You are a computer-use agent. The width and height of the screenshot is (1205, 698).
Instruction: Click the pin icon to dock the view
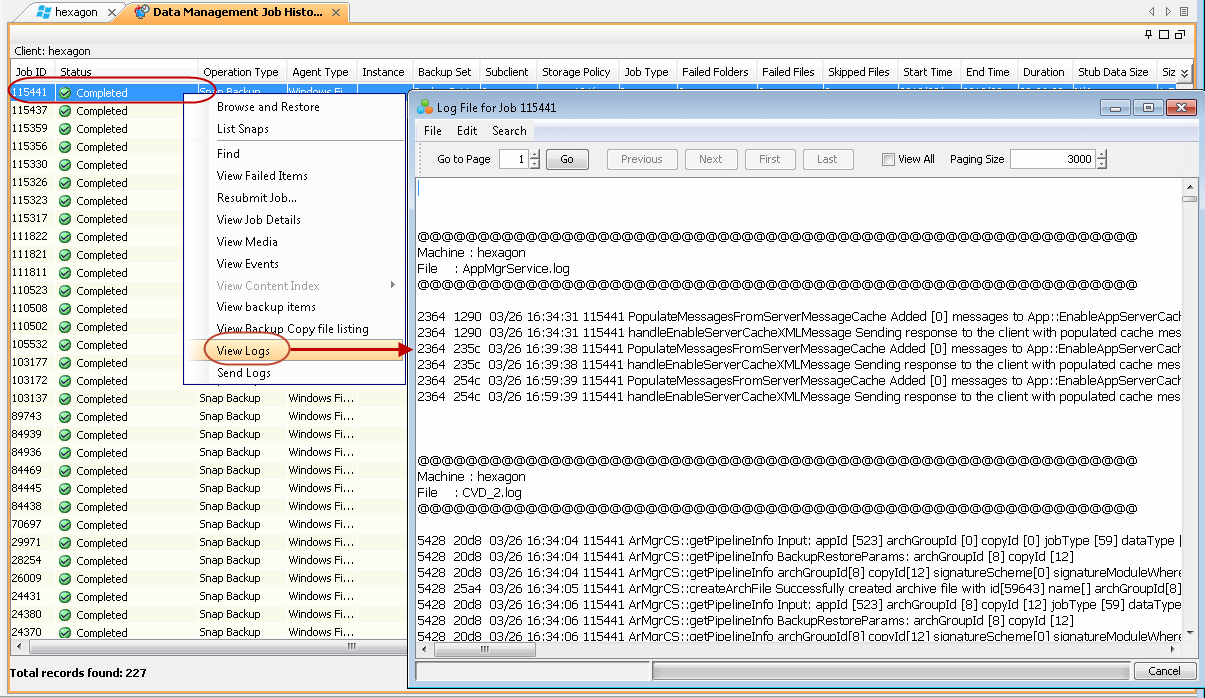(1148, 36)
